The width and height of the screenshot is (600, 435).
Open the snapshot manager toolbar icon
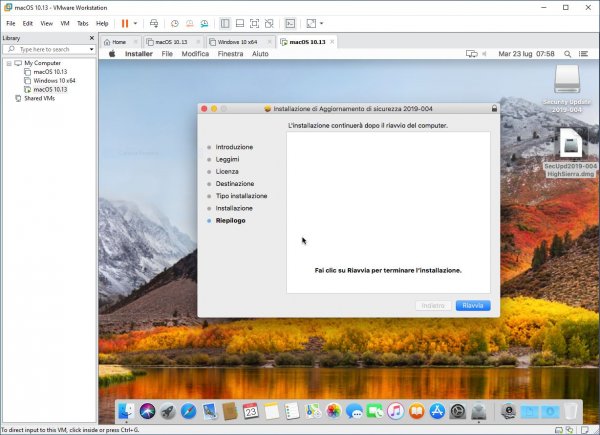click(x=205, y=23)
